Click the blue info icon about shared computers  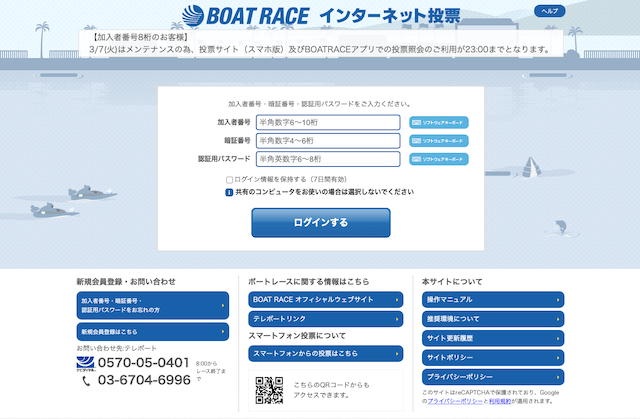coord(229,191)
